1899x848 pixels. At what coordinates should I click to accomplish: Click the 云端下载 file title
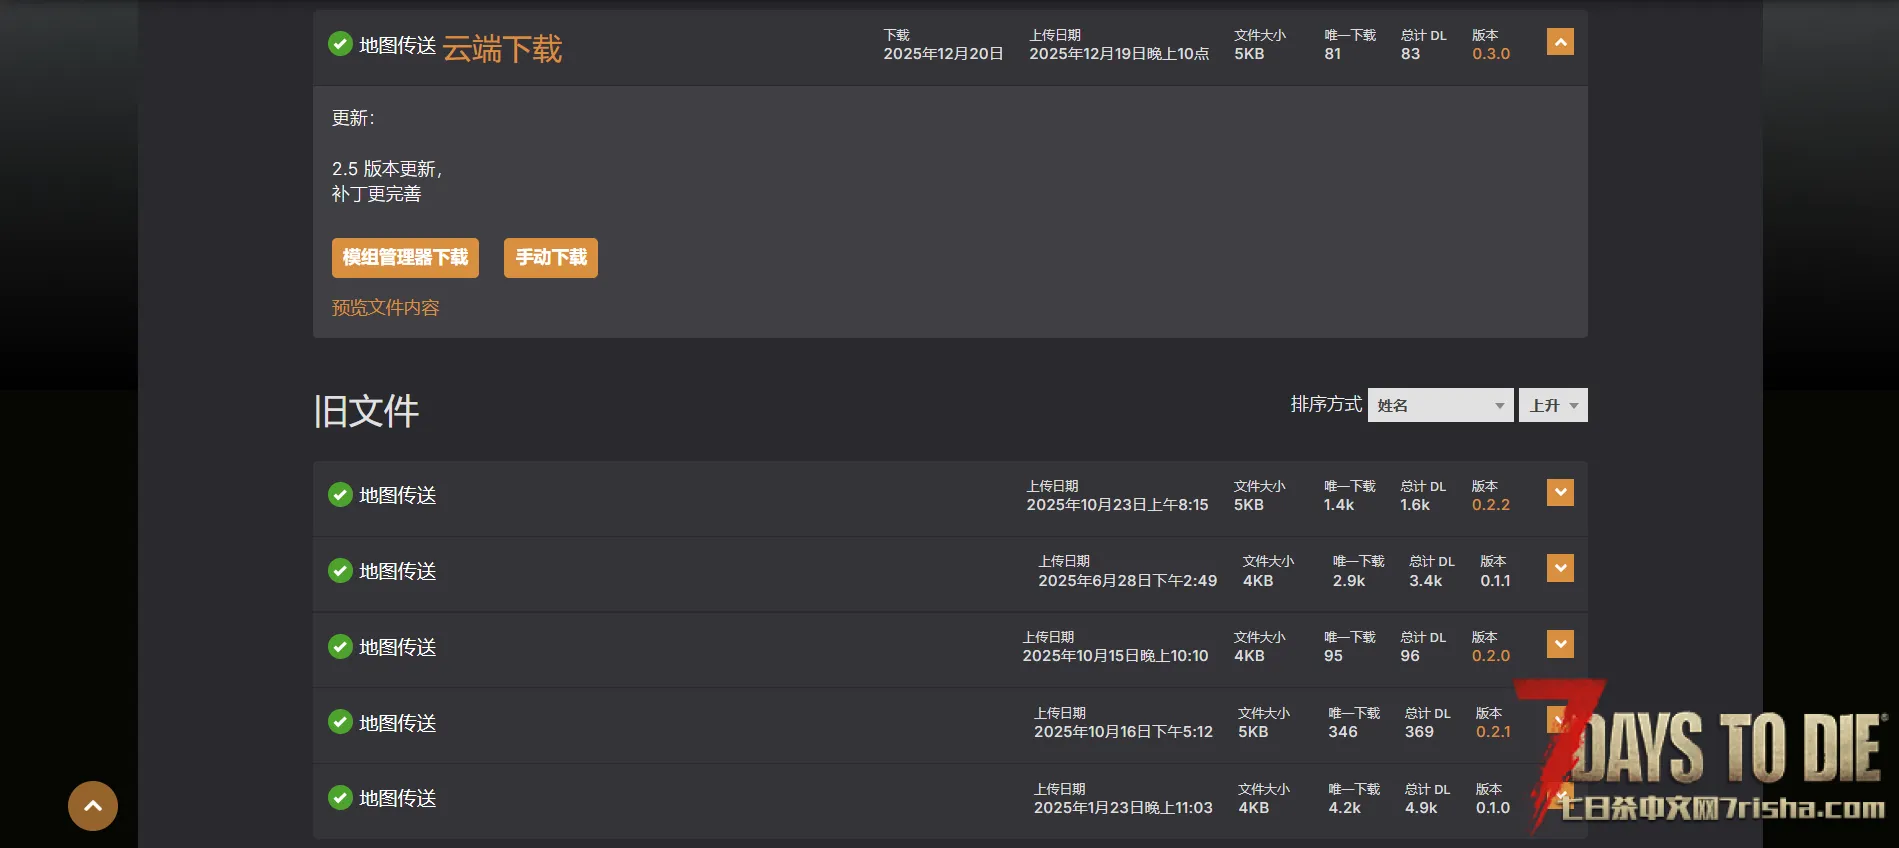(501, 49)
